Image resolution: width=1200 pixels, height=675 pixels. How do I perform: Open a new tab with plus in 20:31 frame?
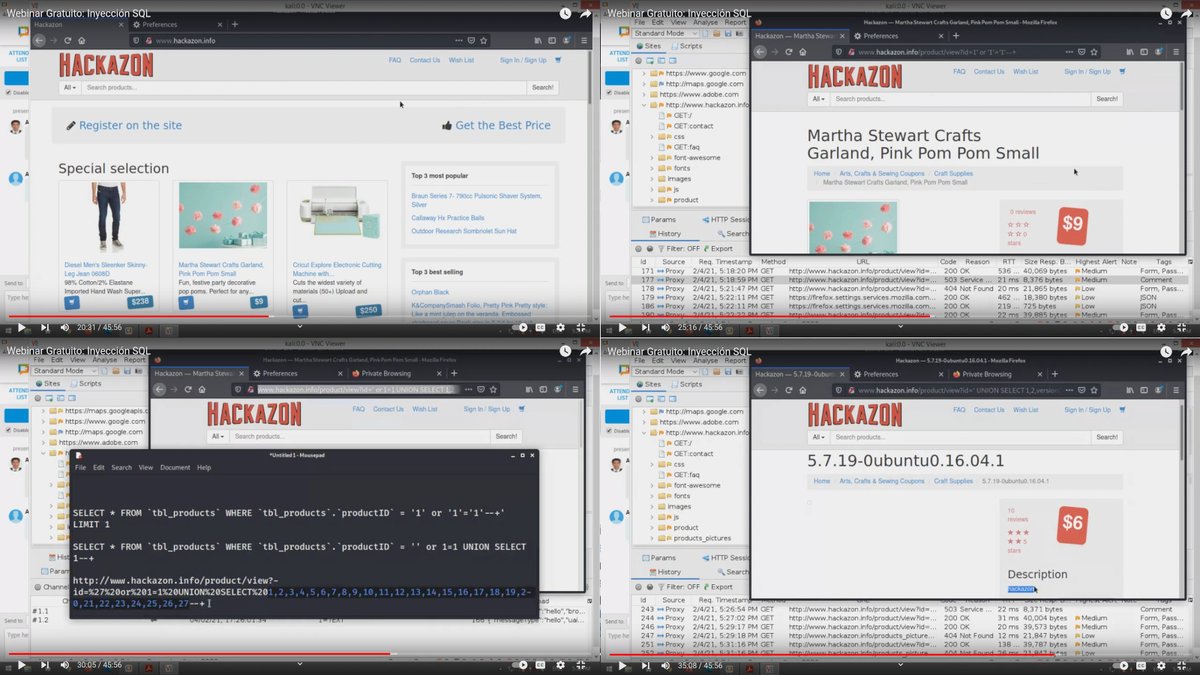[x=234, y=24]
